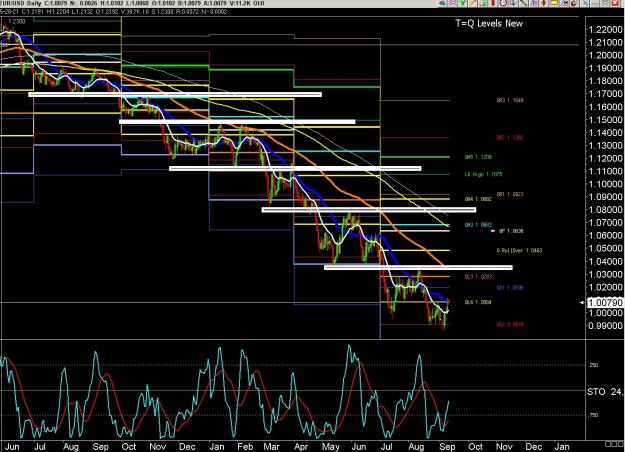
Task: Click the 'QL3 1.0283' level label
Action: (478, 276)
